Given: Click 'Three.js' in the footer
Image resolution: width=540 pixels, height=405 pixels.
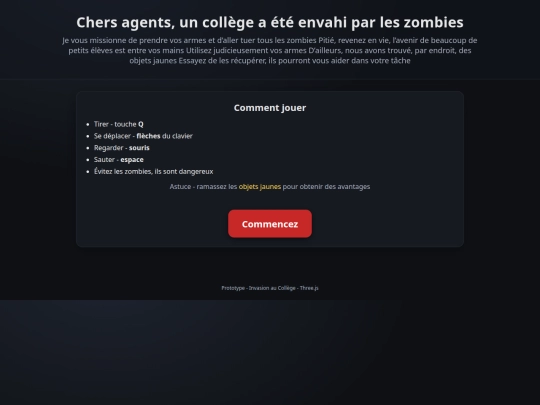Looking at the screenshot, I should [x=309, y=288].
